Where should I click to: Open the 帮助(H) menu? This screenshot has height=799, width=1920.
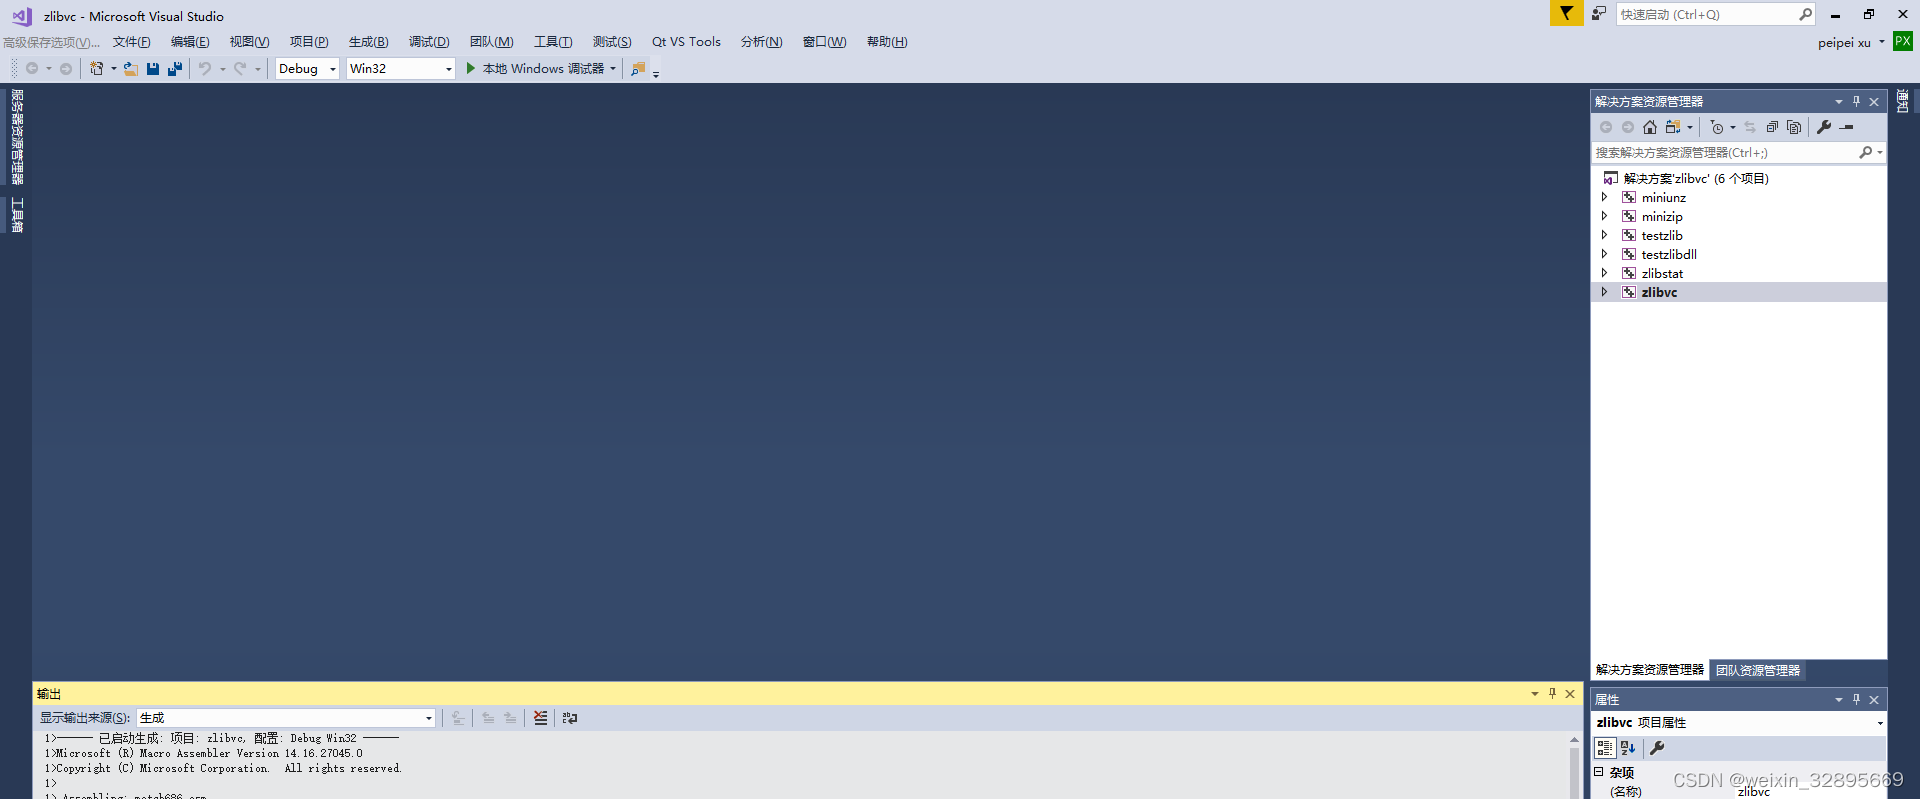point(887,42)
